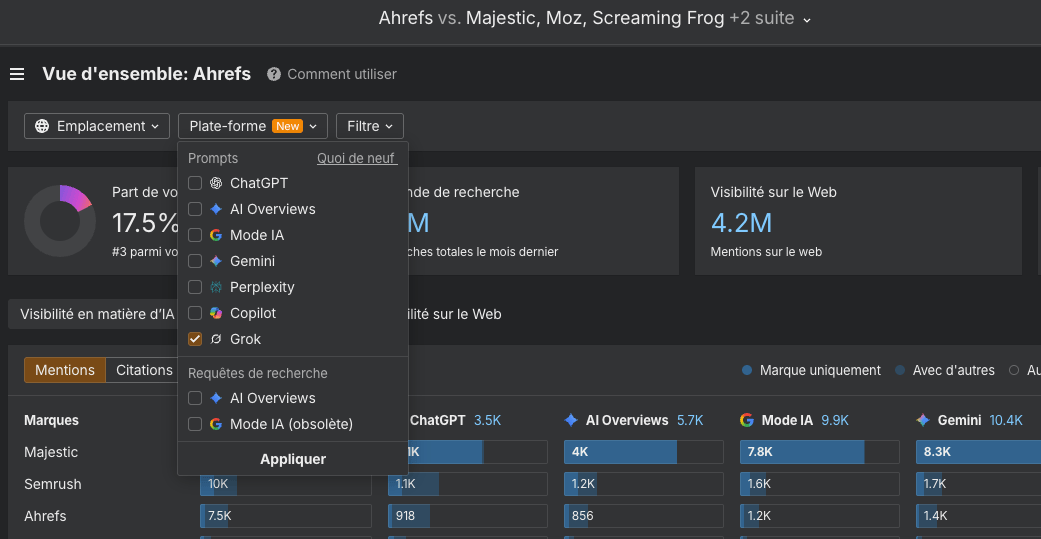Check AI Overviews under Requêtes de recherche

tap(195, 398)
